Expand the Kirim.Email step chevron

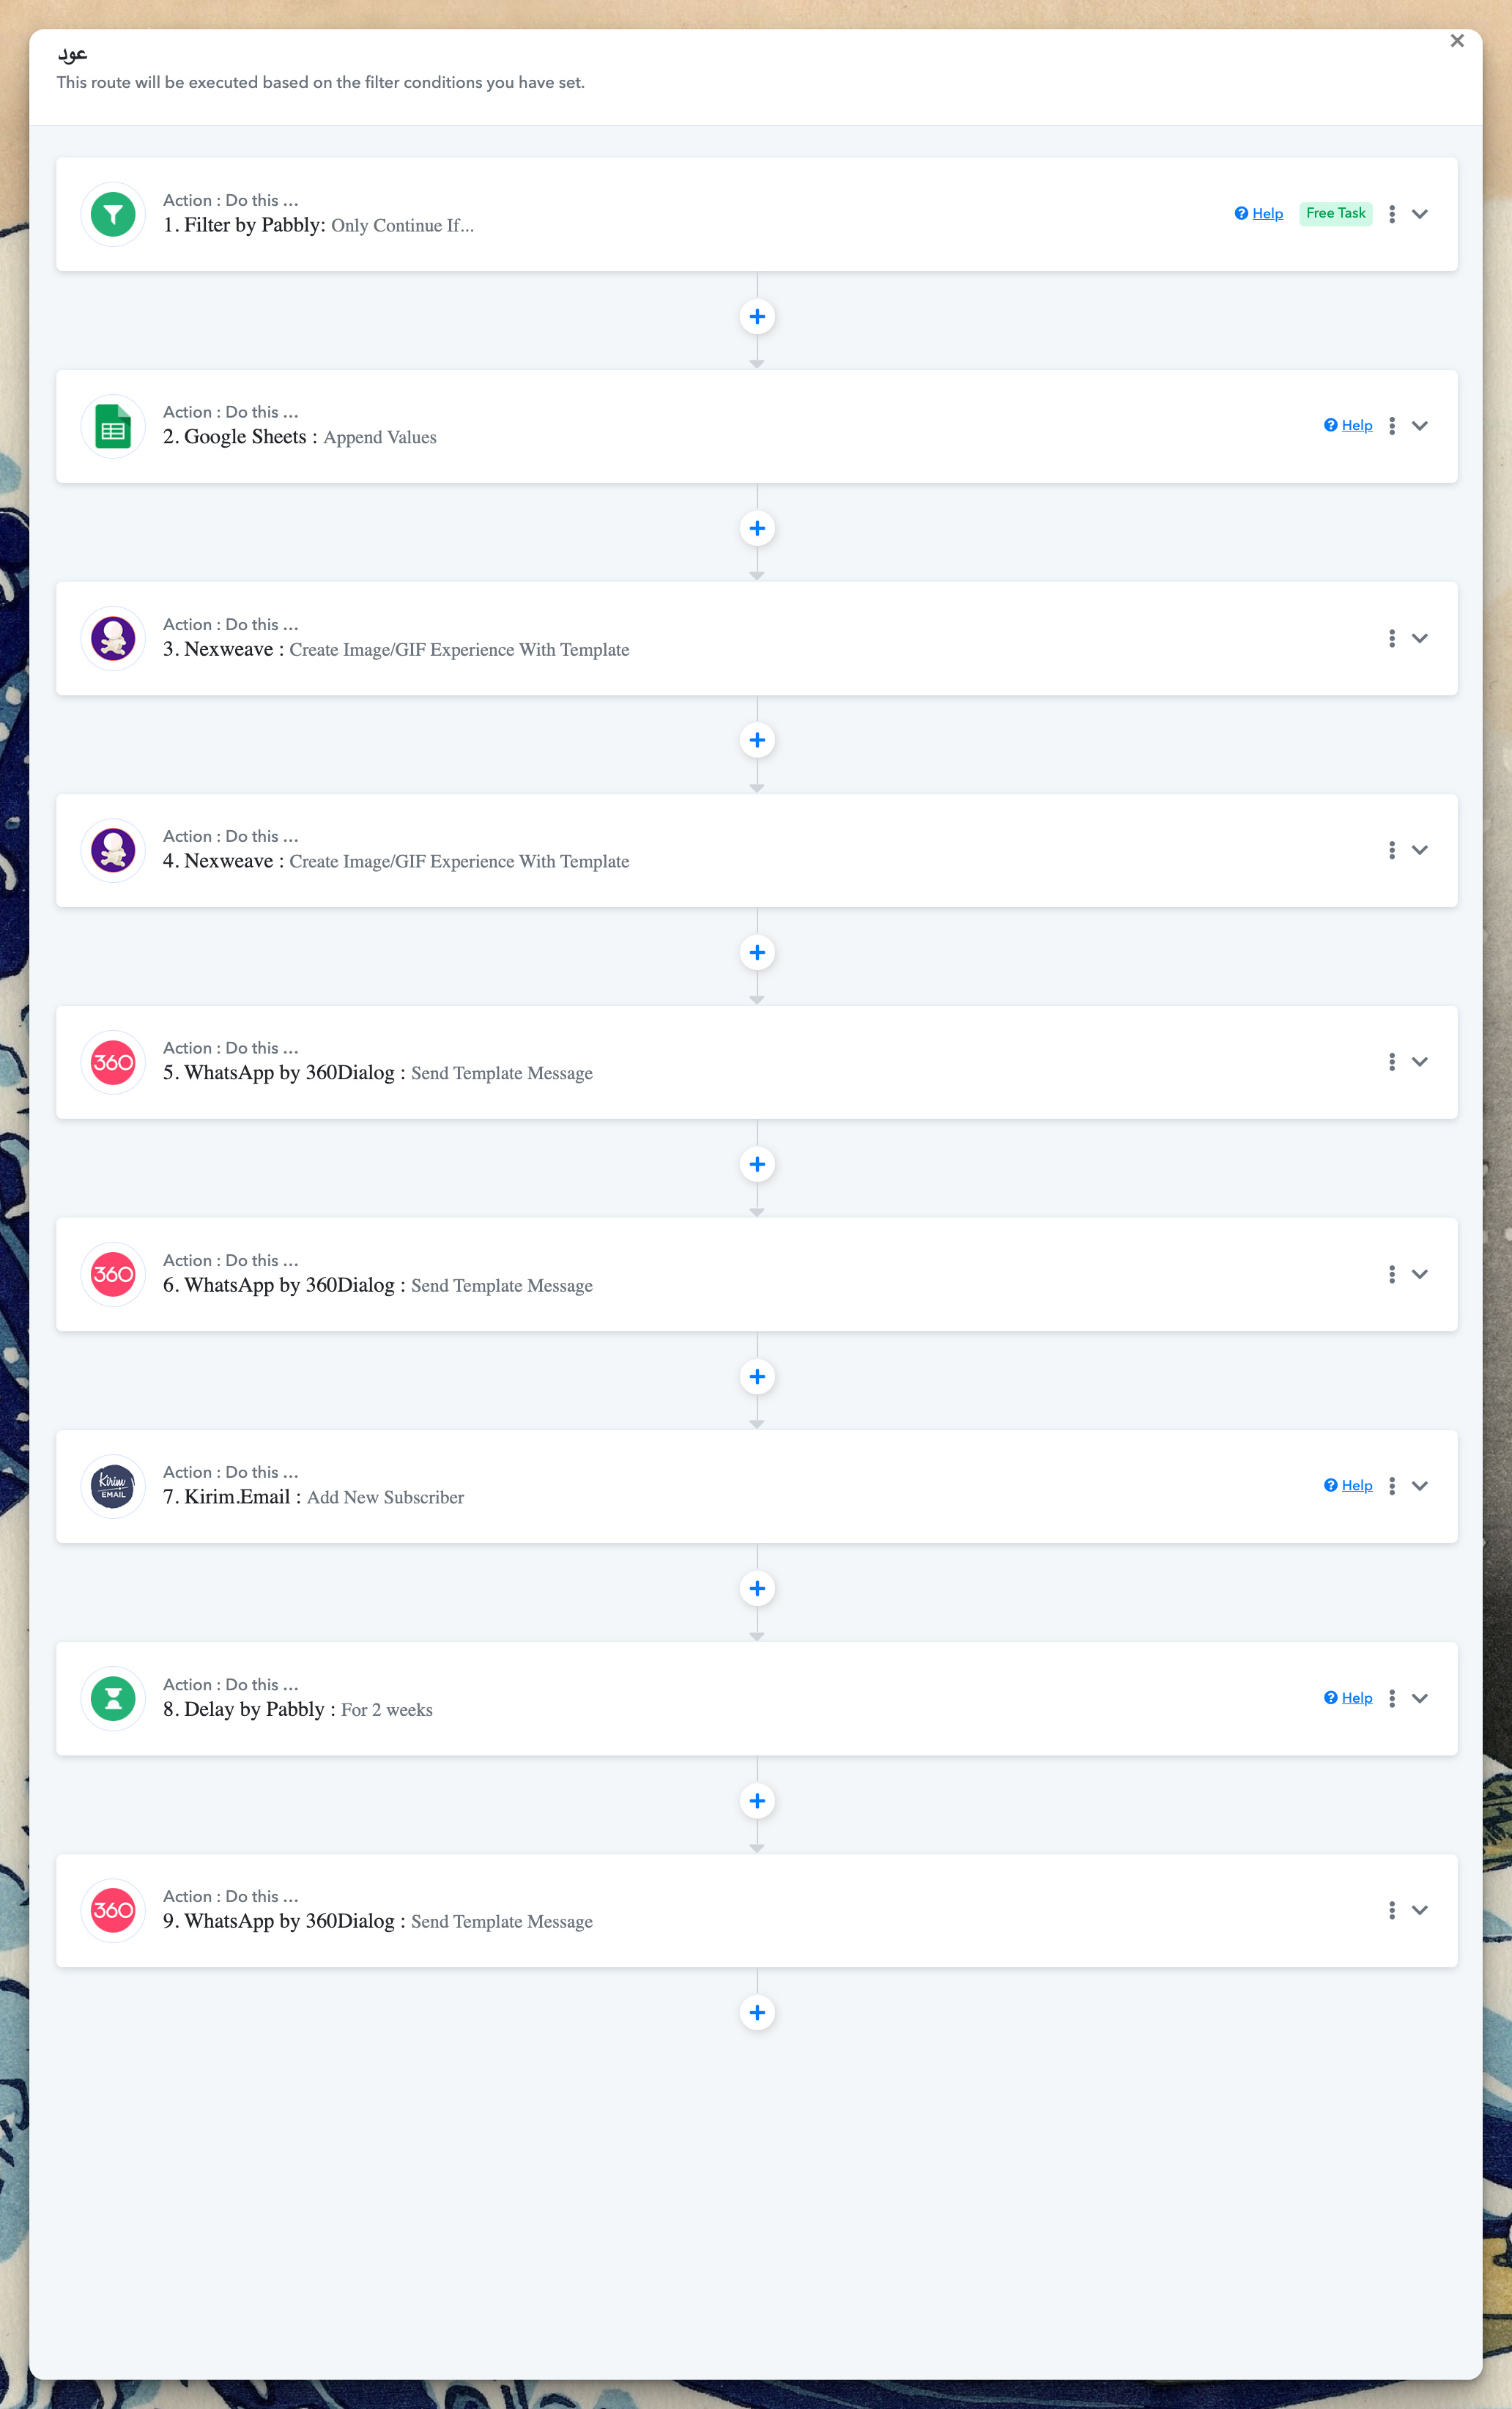pyautogui.click(x=1420, y=1486)
